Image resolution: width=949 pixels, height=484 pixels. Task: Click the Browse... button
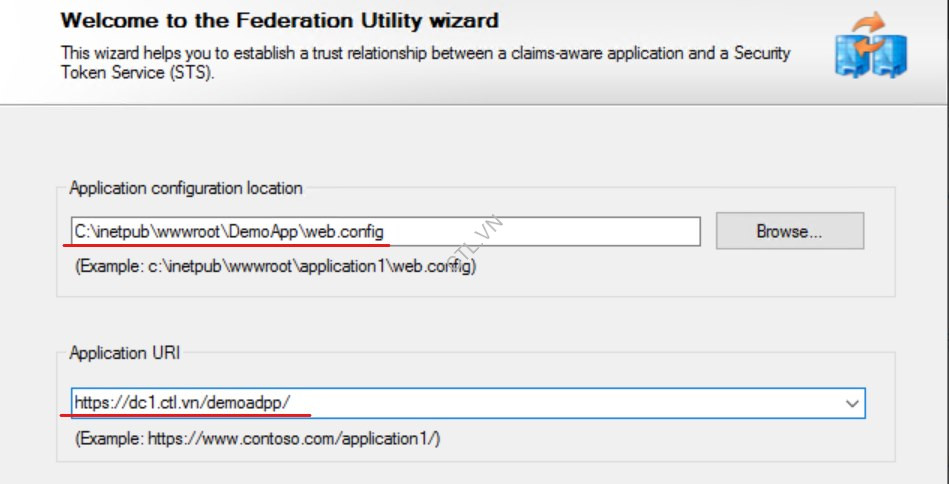pyautogui.click(x=789, y=231)
